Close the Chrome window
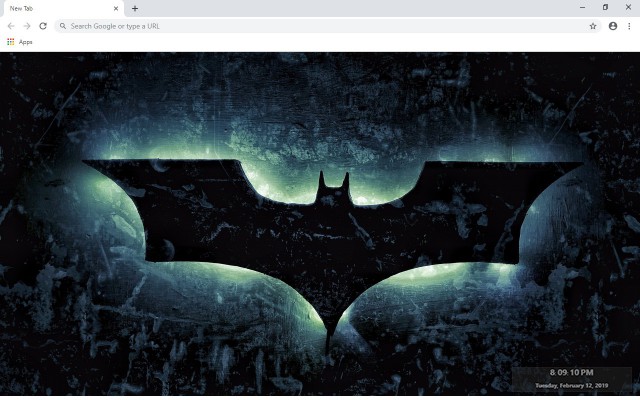 pos(628,7)
